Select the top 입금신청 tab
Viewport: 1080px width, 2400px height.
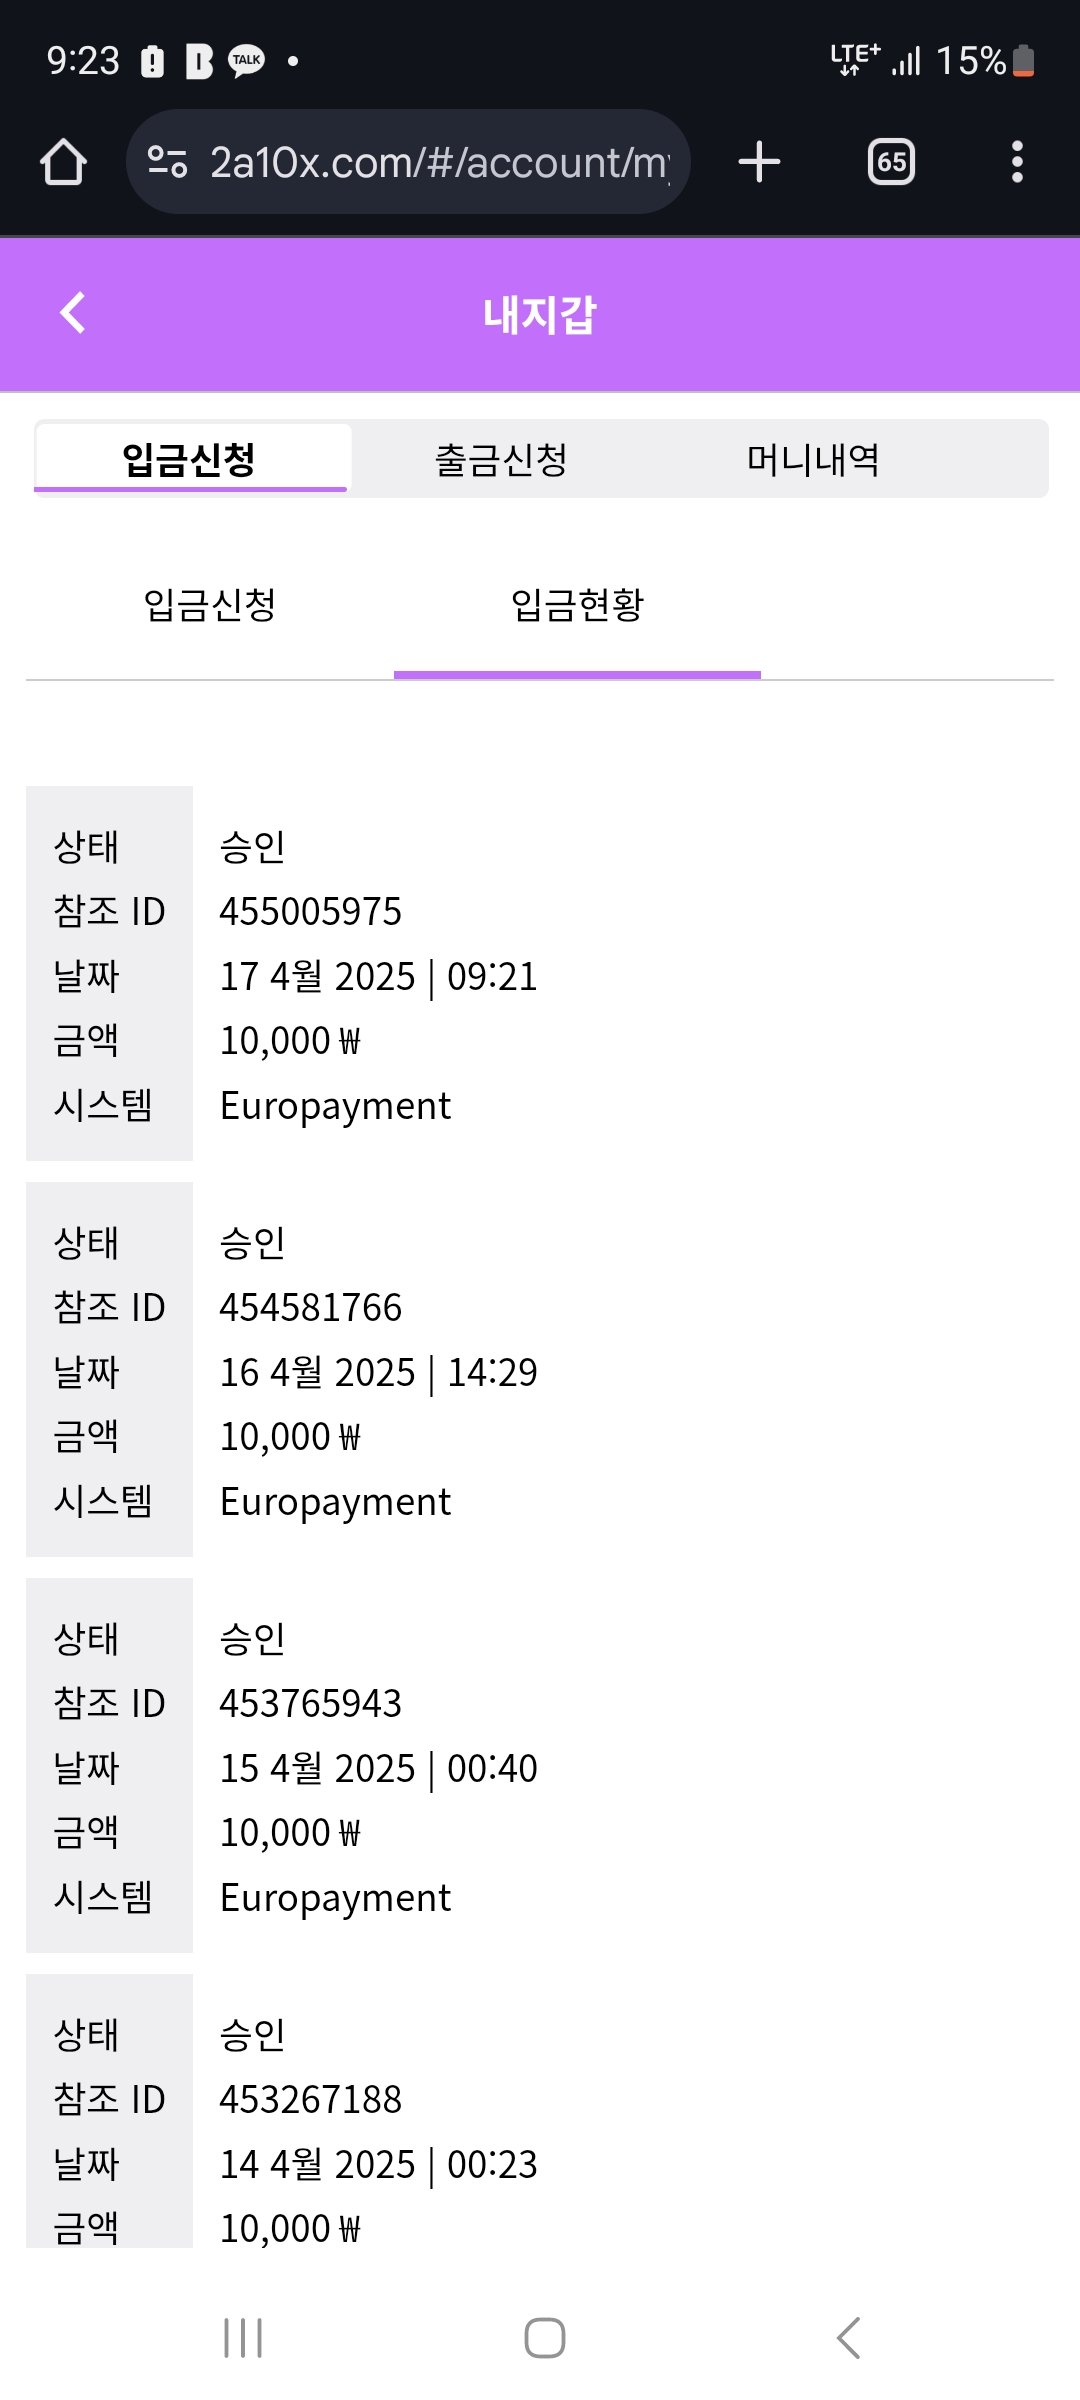pyautogui.click(x=190, y=460)
